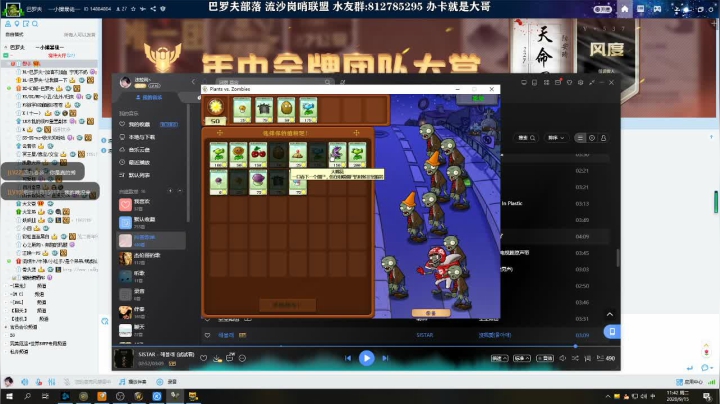Open the blue phone button on the right edge
This screenshot has width=720, height=404.
pos(612,331)
